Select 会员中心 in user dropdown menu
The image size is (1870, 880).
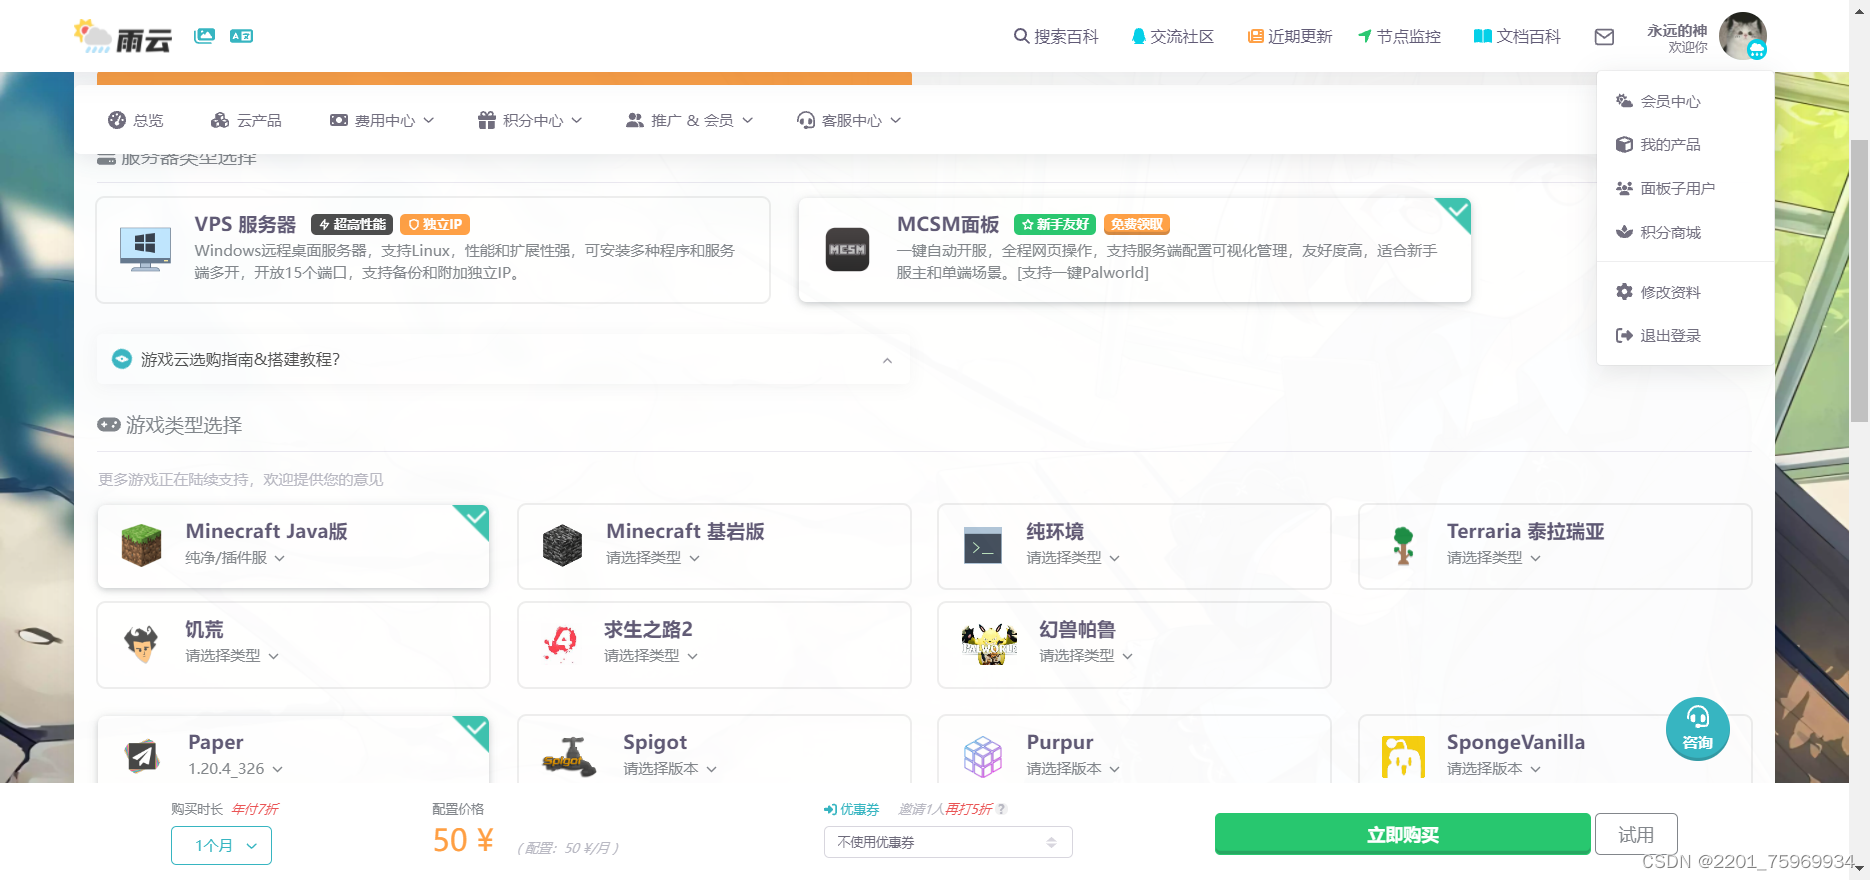(1685, 101)
